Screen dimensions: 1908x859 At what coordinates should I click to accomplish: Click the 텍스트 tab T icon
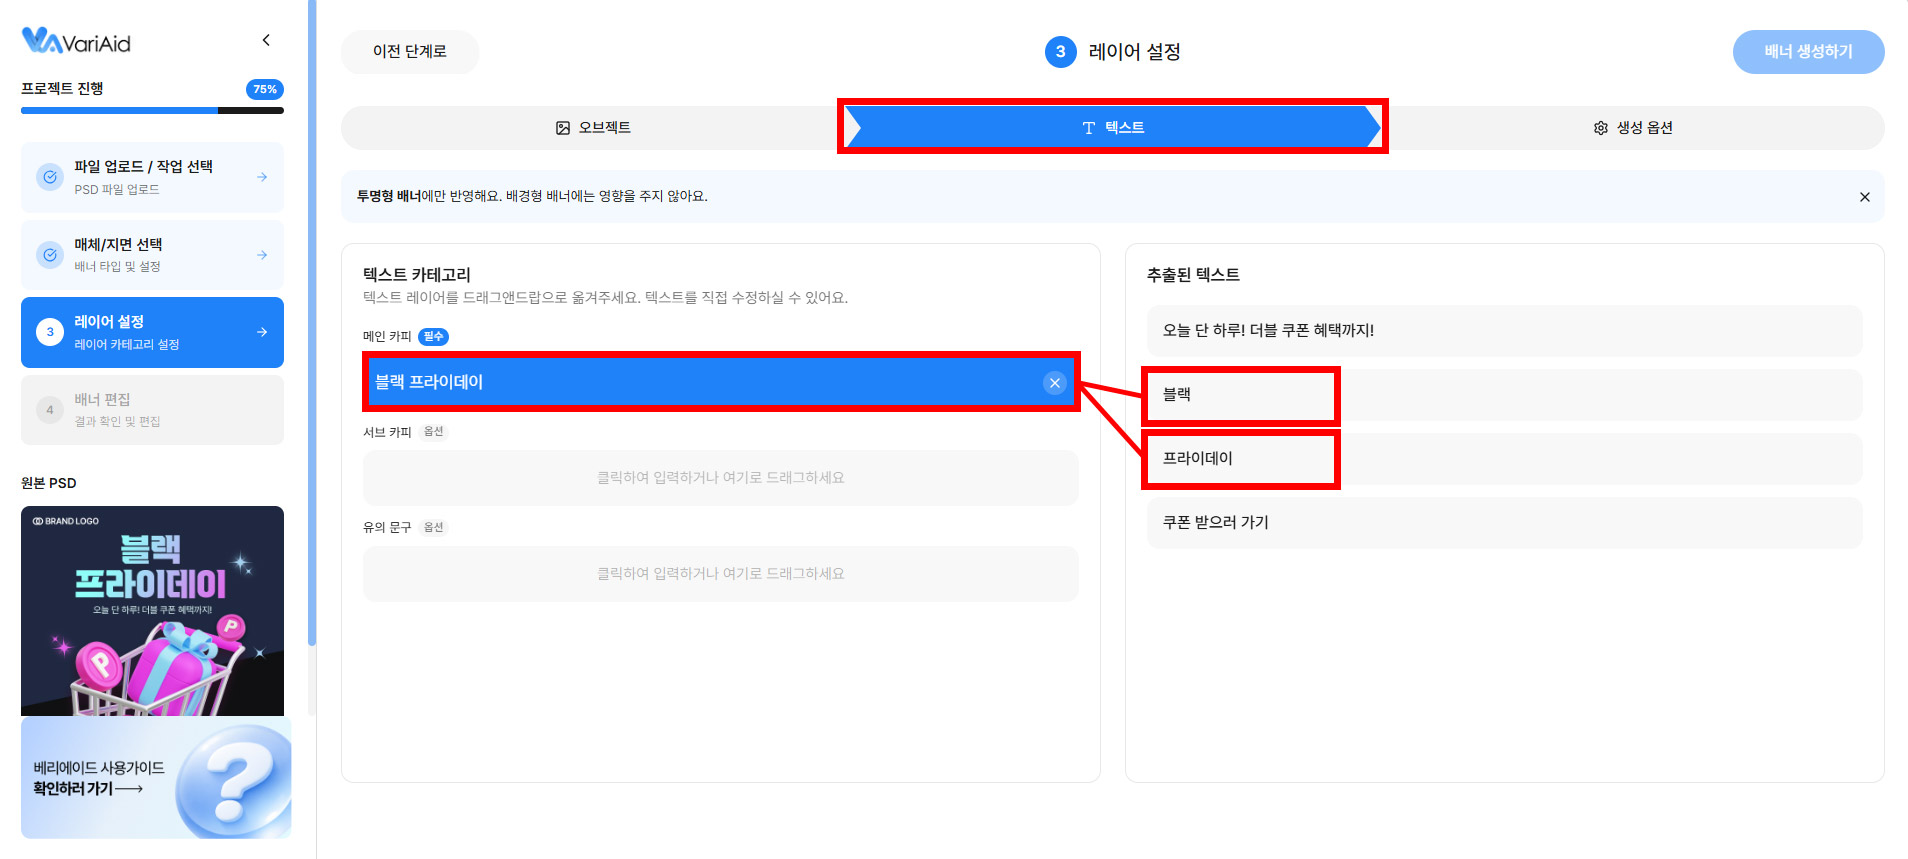[1089, 128]
